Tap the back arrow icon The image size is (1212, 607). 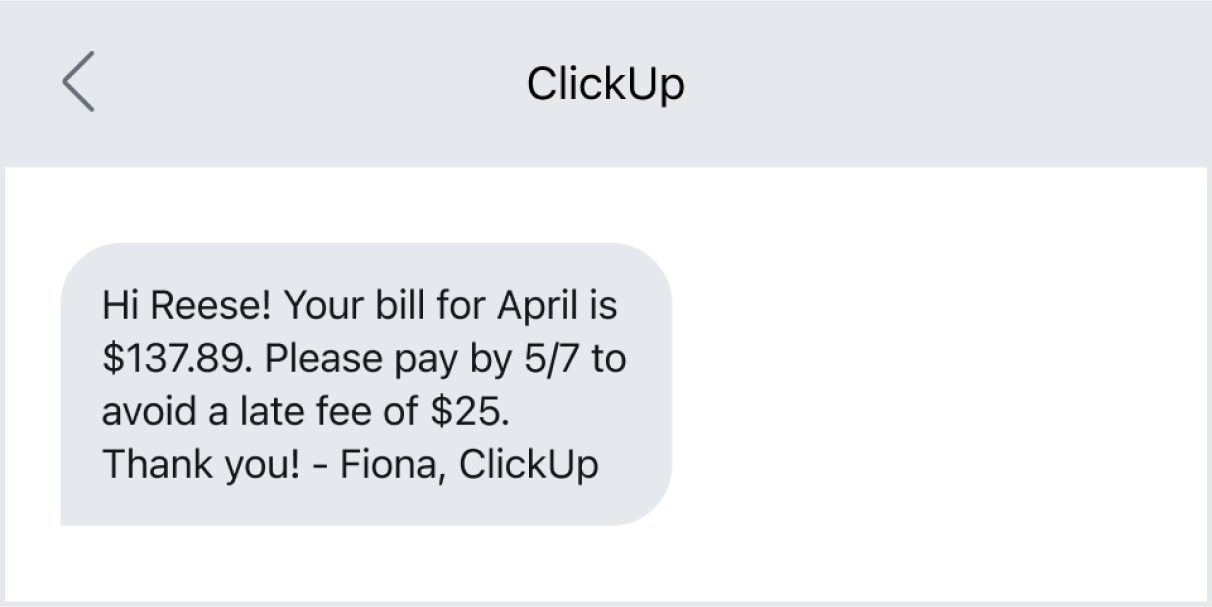pos(79,82)
